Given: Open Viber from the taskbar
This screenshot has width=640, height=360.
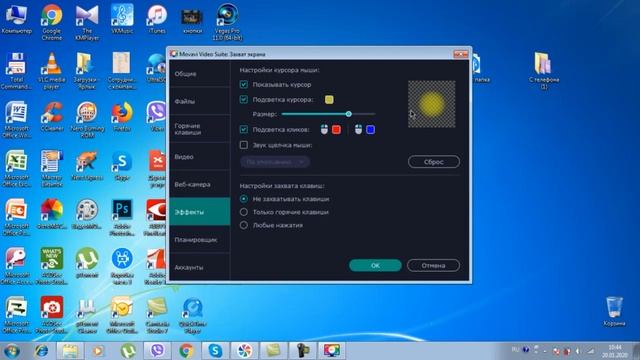Looking at the screenshot, I should click(x=157, y=351).
